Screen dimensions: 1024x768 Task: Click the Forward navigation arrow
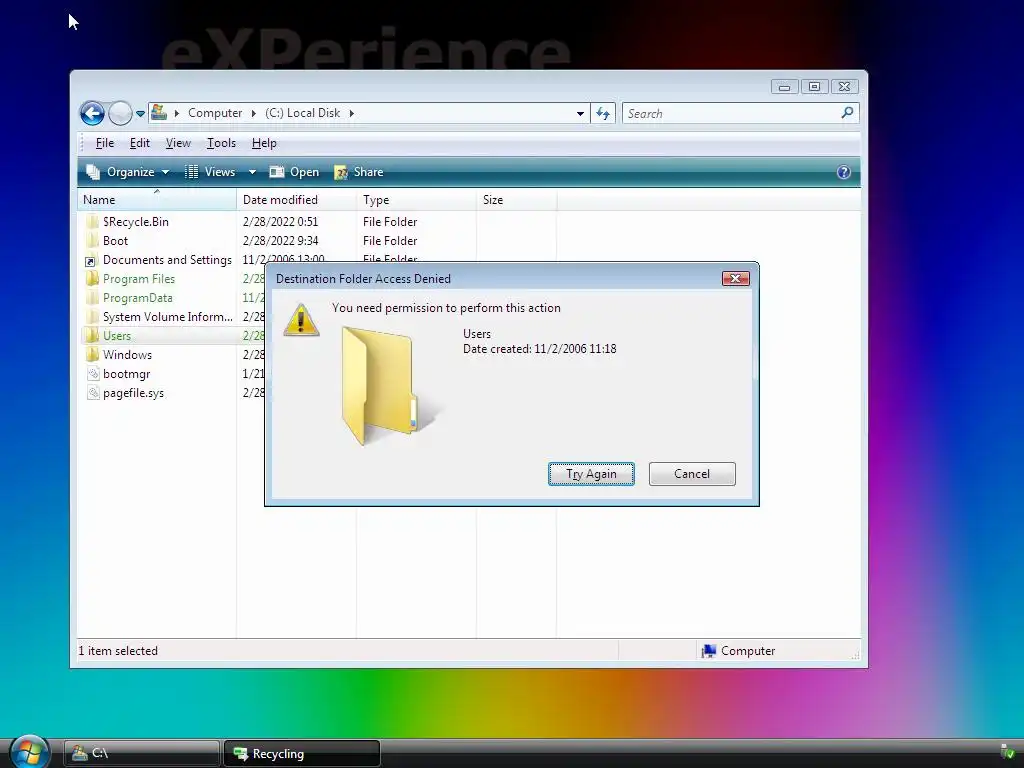[120, 114]
